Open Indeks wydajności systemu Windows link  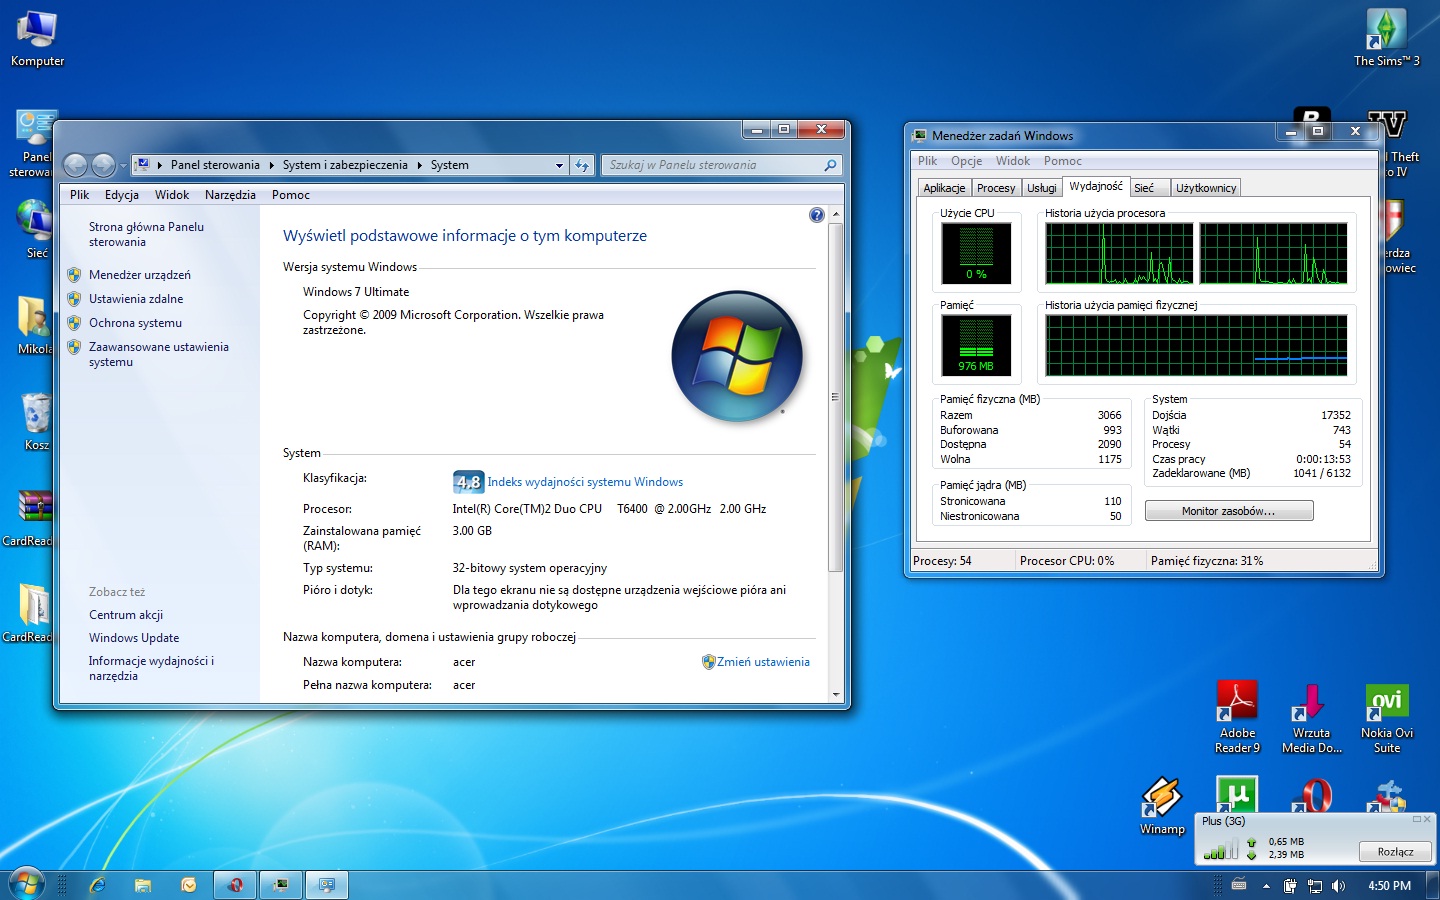pyautogui.click(x=585, y=482)
